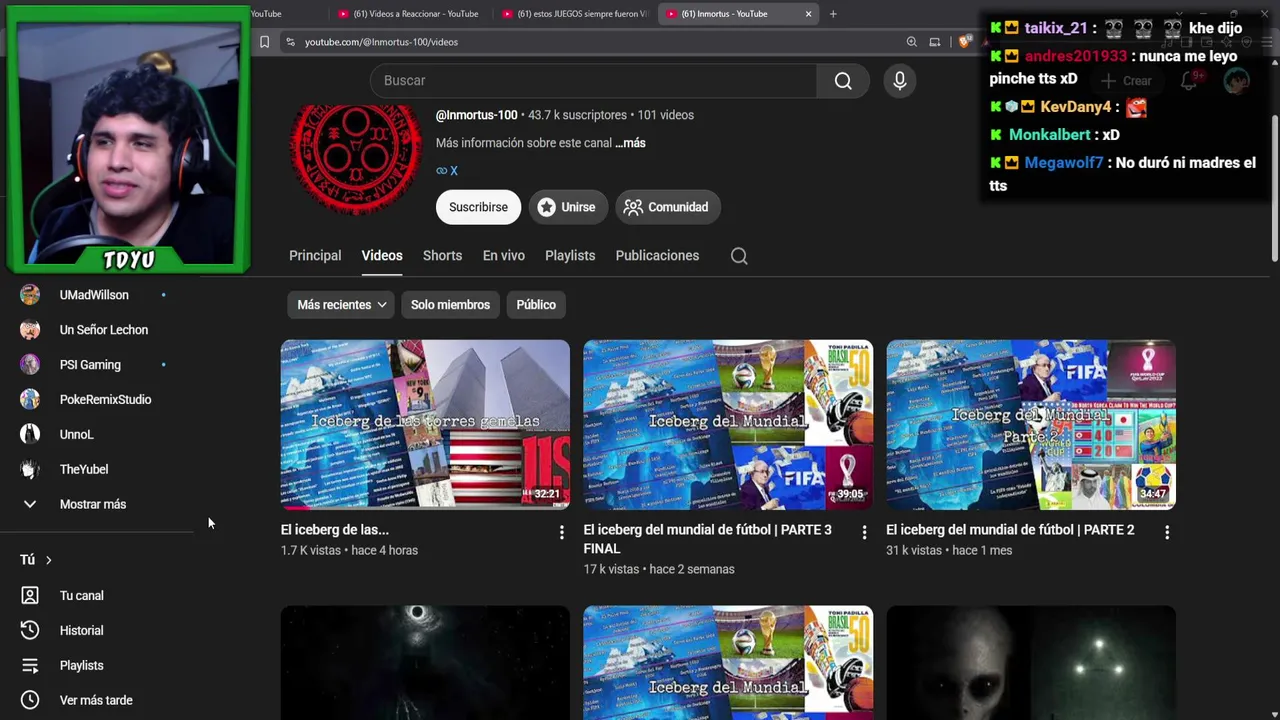
Task: Expand channel description with ...más
Action: tap(630, 143)
